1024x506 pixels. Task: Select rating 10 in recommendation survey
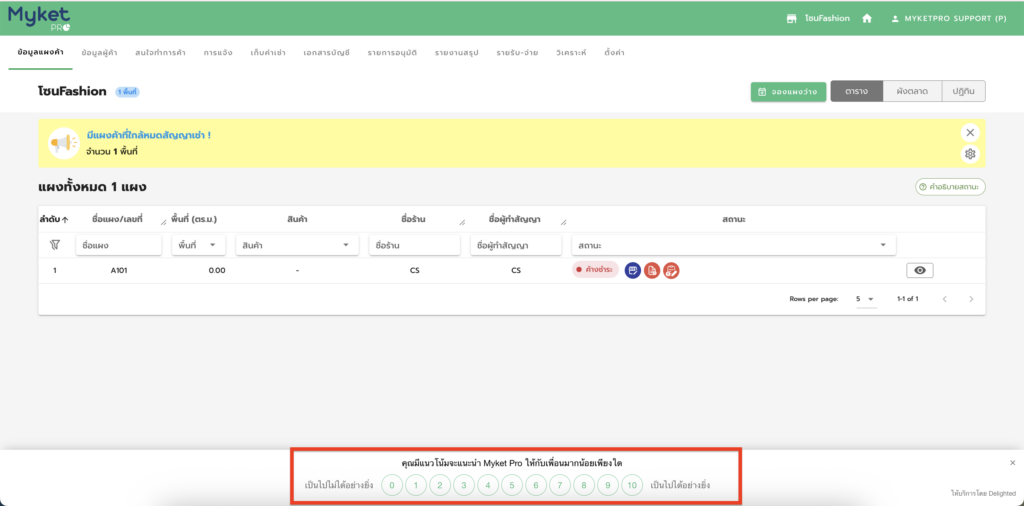pos(631,485)
